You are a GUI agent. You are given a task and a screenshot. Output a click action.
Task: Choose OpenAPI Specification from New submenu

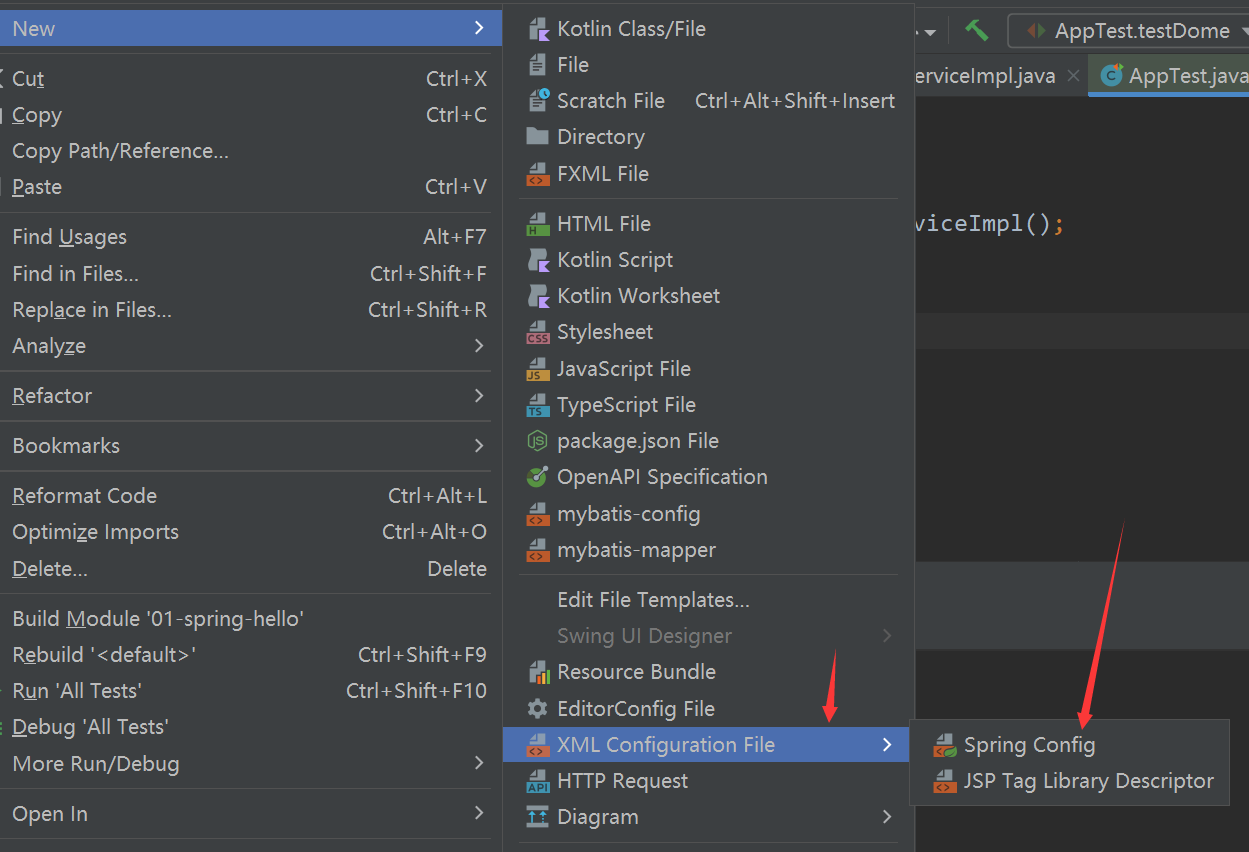707,477
